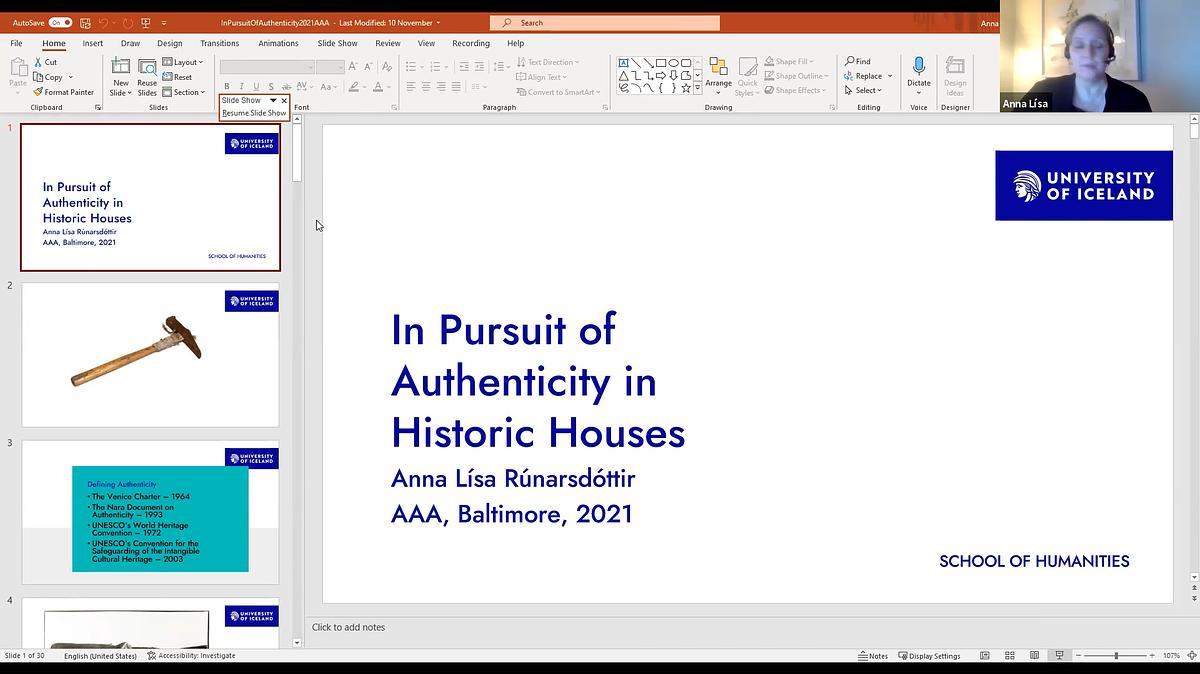
Task: Switch to the Animations tab
Action: point(278,43)
